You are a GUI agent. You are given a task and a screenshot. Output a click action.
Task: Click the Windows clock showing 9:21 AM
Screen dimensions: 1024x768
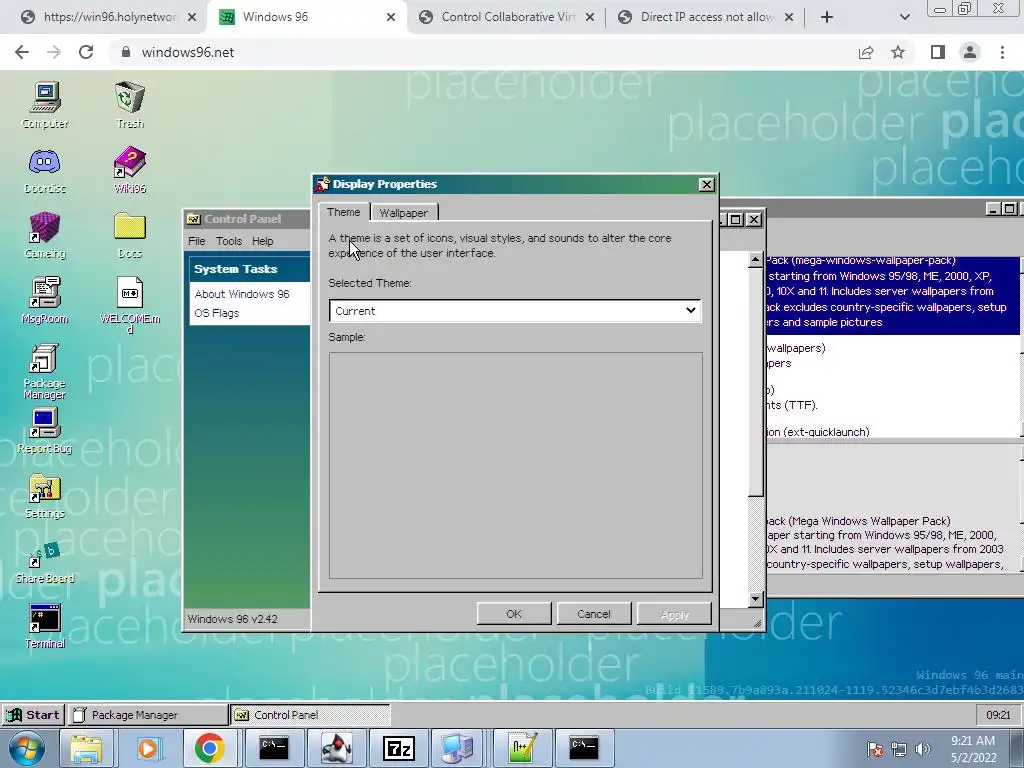(973, 749)
